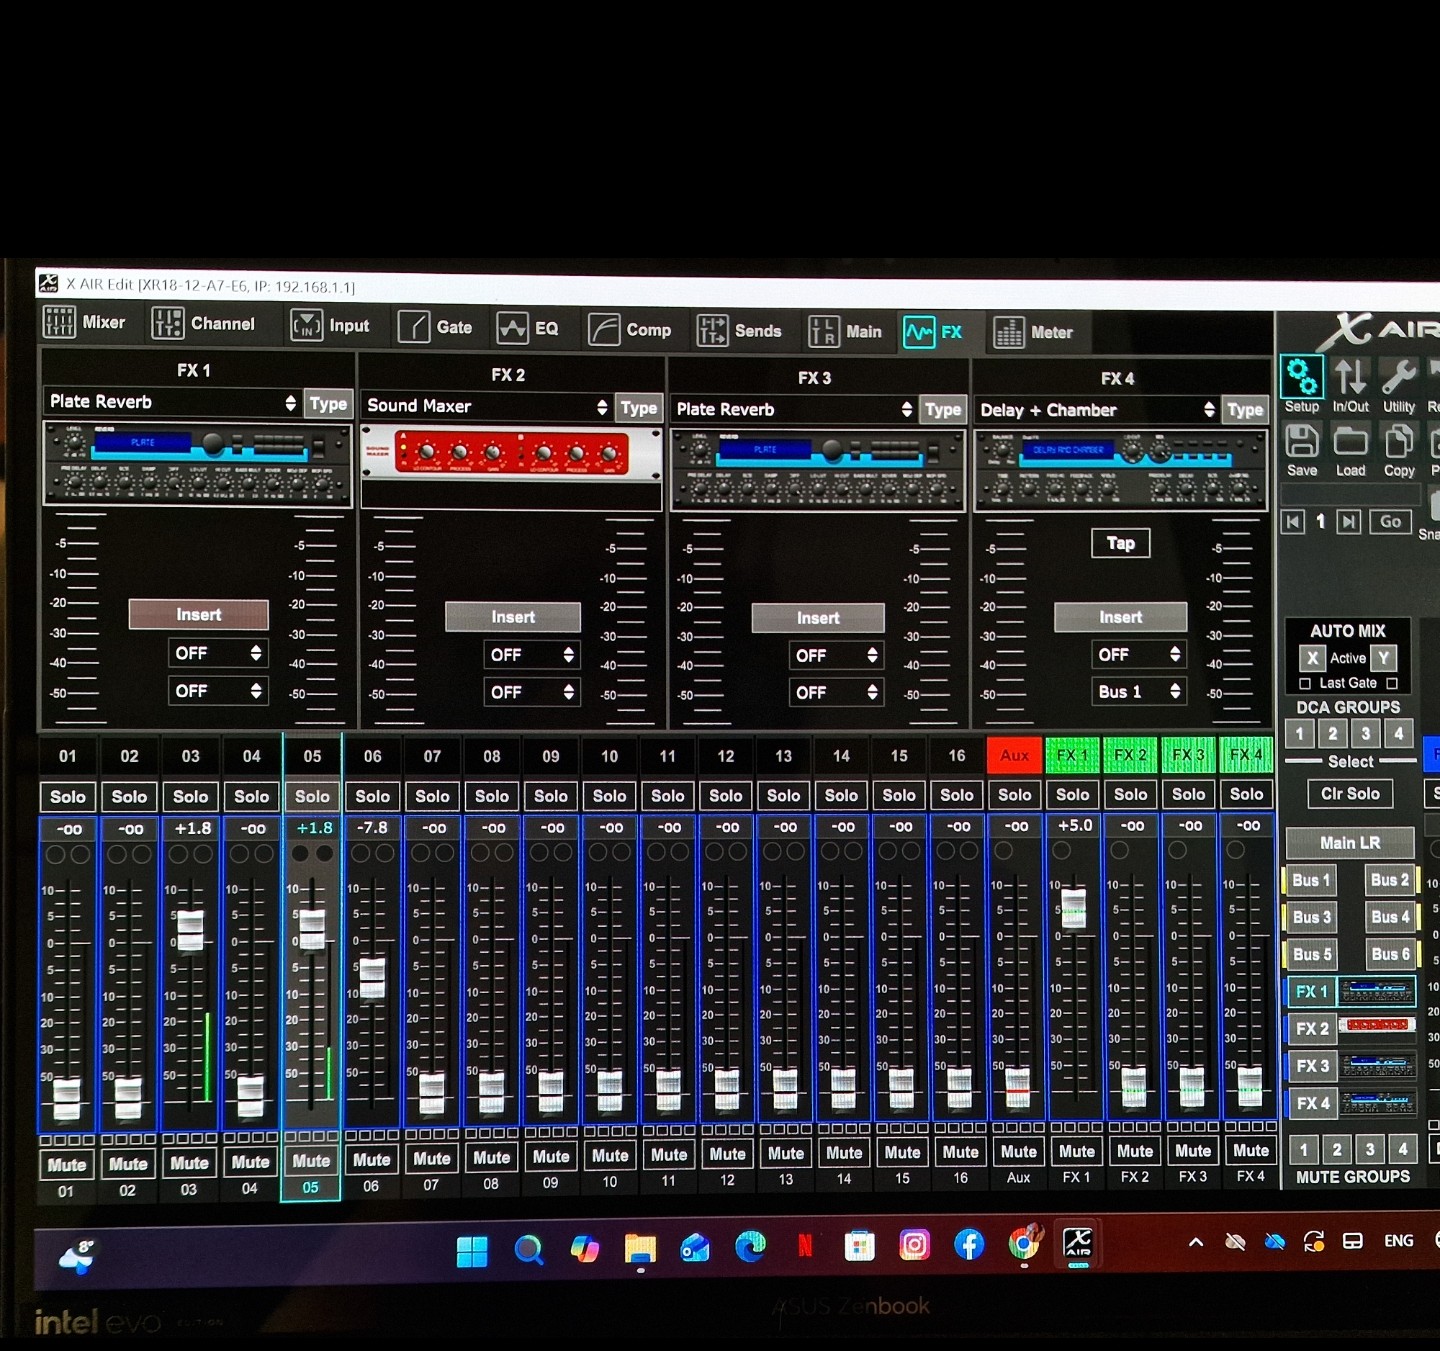Screen dimensions: 1440x1351
Task: Click the FX 4 Tap tempo button
Action: [1120, 543]
